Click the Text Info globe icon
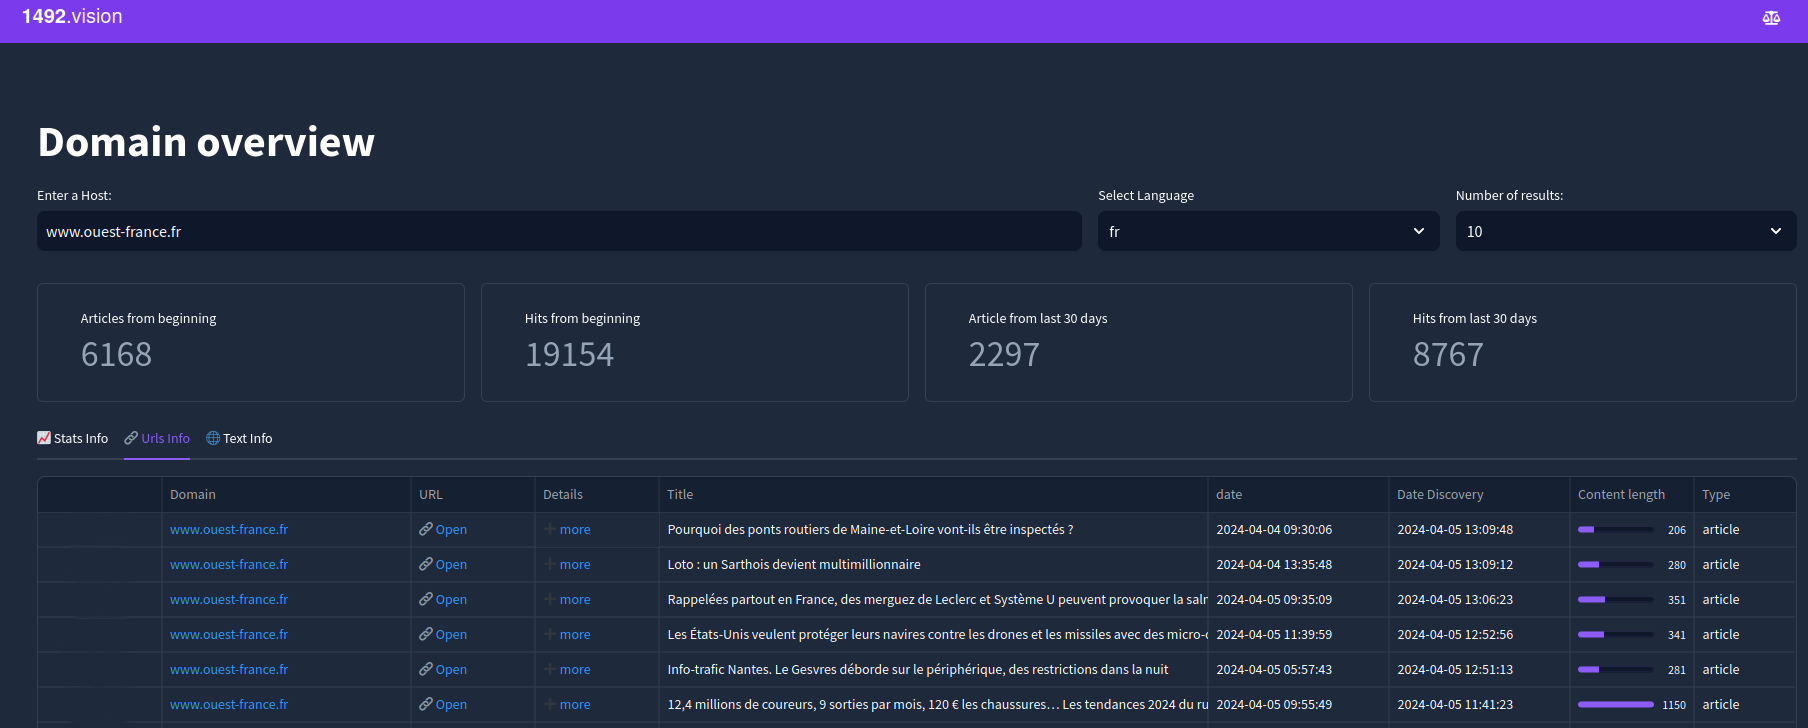Screen dimensions: 1808x728 (x=213, y=438)
